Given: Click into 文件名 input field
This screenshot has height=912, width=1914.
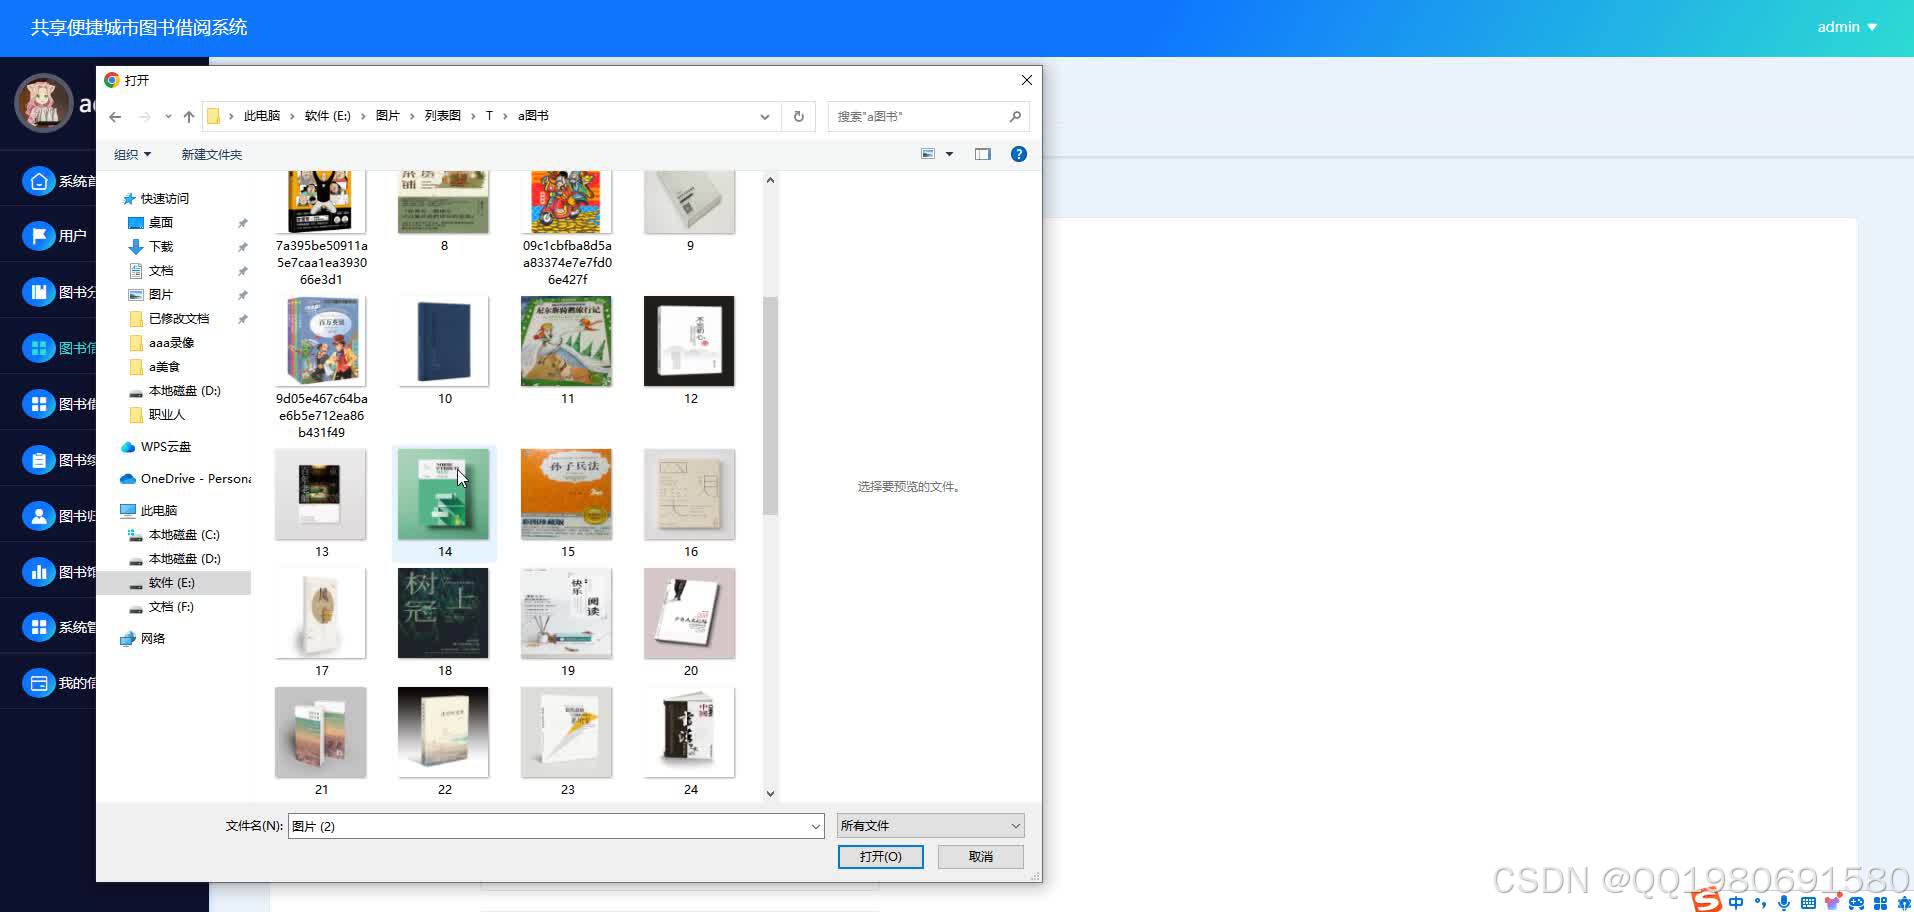Looking at the screenshot, I should tap(548, 826).
